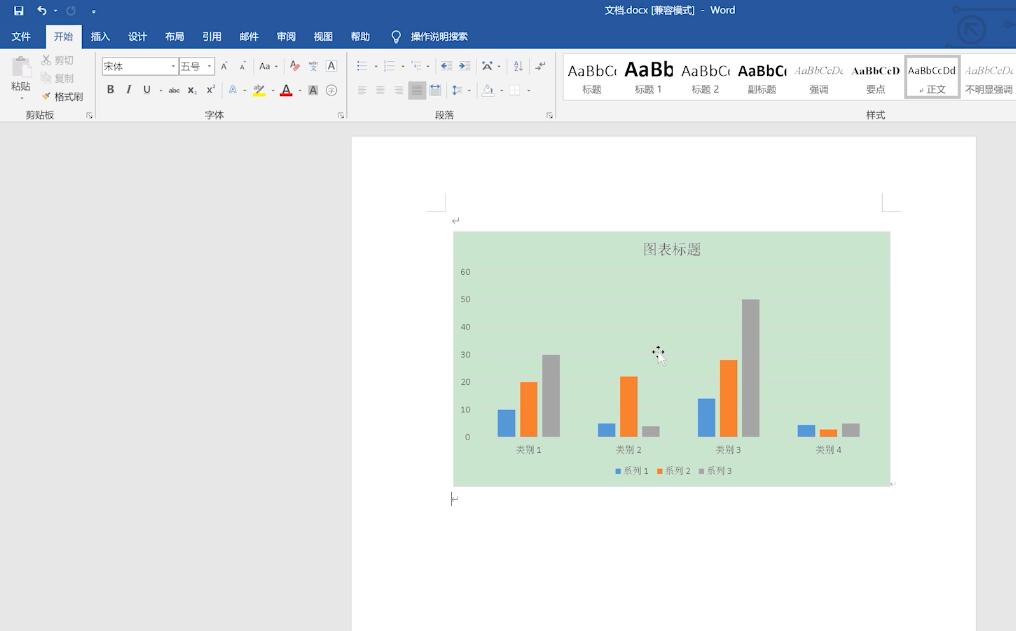
Task: Toggle Underline formatting
Action: (146, 90)
